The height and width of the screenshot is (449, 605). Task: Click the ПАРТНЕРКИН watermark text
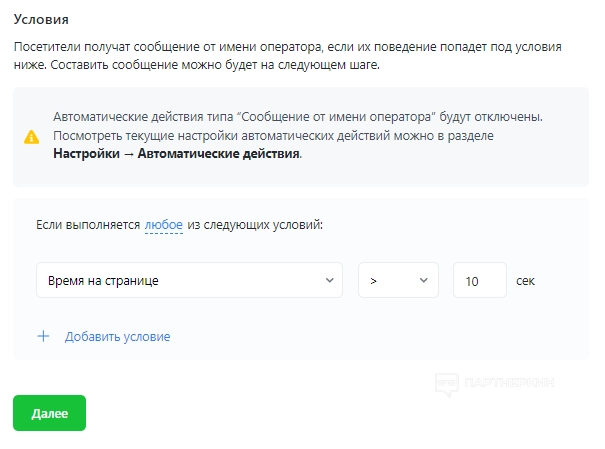tap(510, 383)
